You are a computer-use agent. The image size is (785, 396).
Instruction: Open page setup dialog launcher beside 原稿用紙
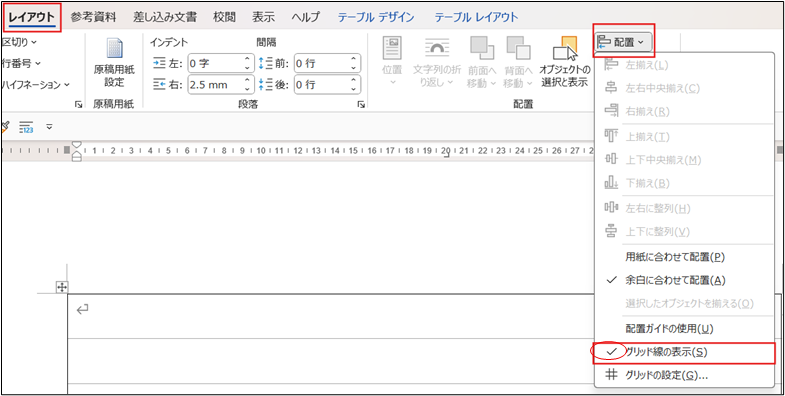pos(78,104)
